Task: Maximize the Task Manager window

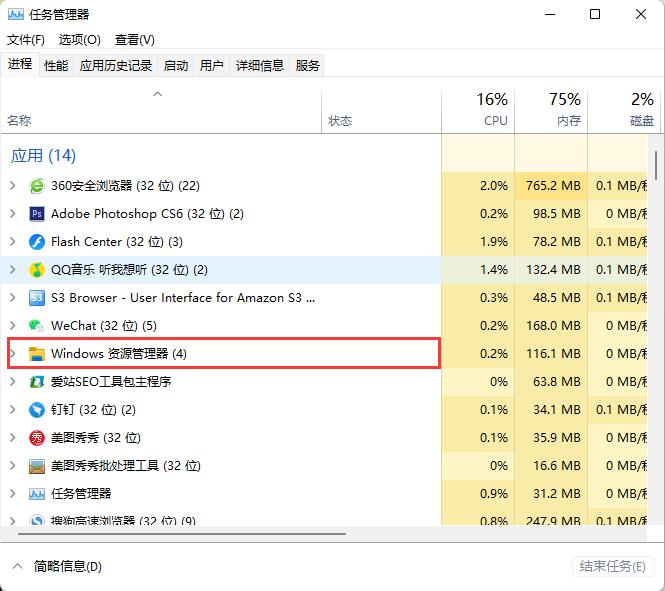Action: click(x=595, y=14)
